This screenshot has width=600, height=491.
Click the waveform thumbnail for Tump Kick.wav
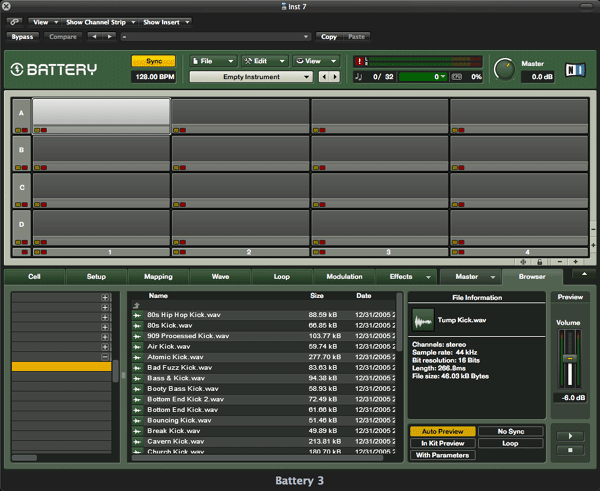pyautogui.click(x=423, y=319)
